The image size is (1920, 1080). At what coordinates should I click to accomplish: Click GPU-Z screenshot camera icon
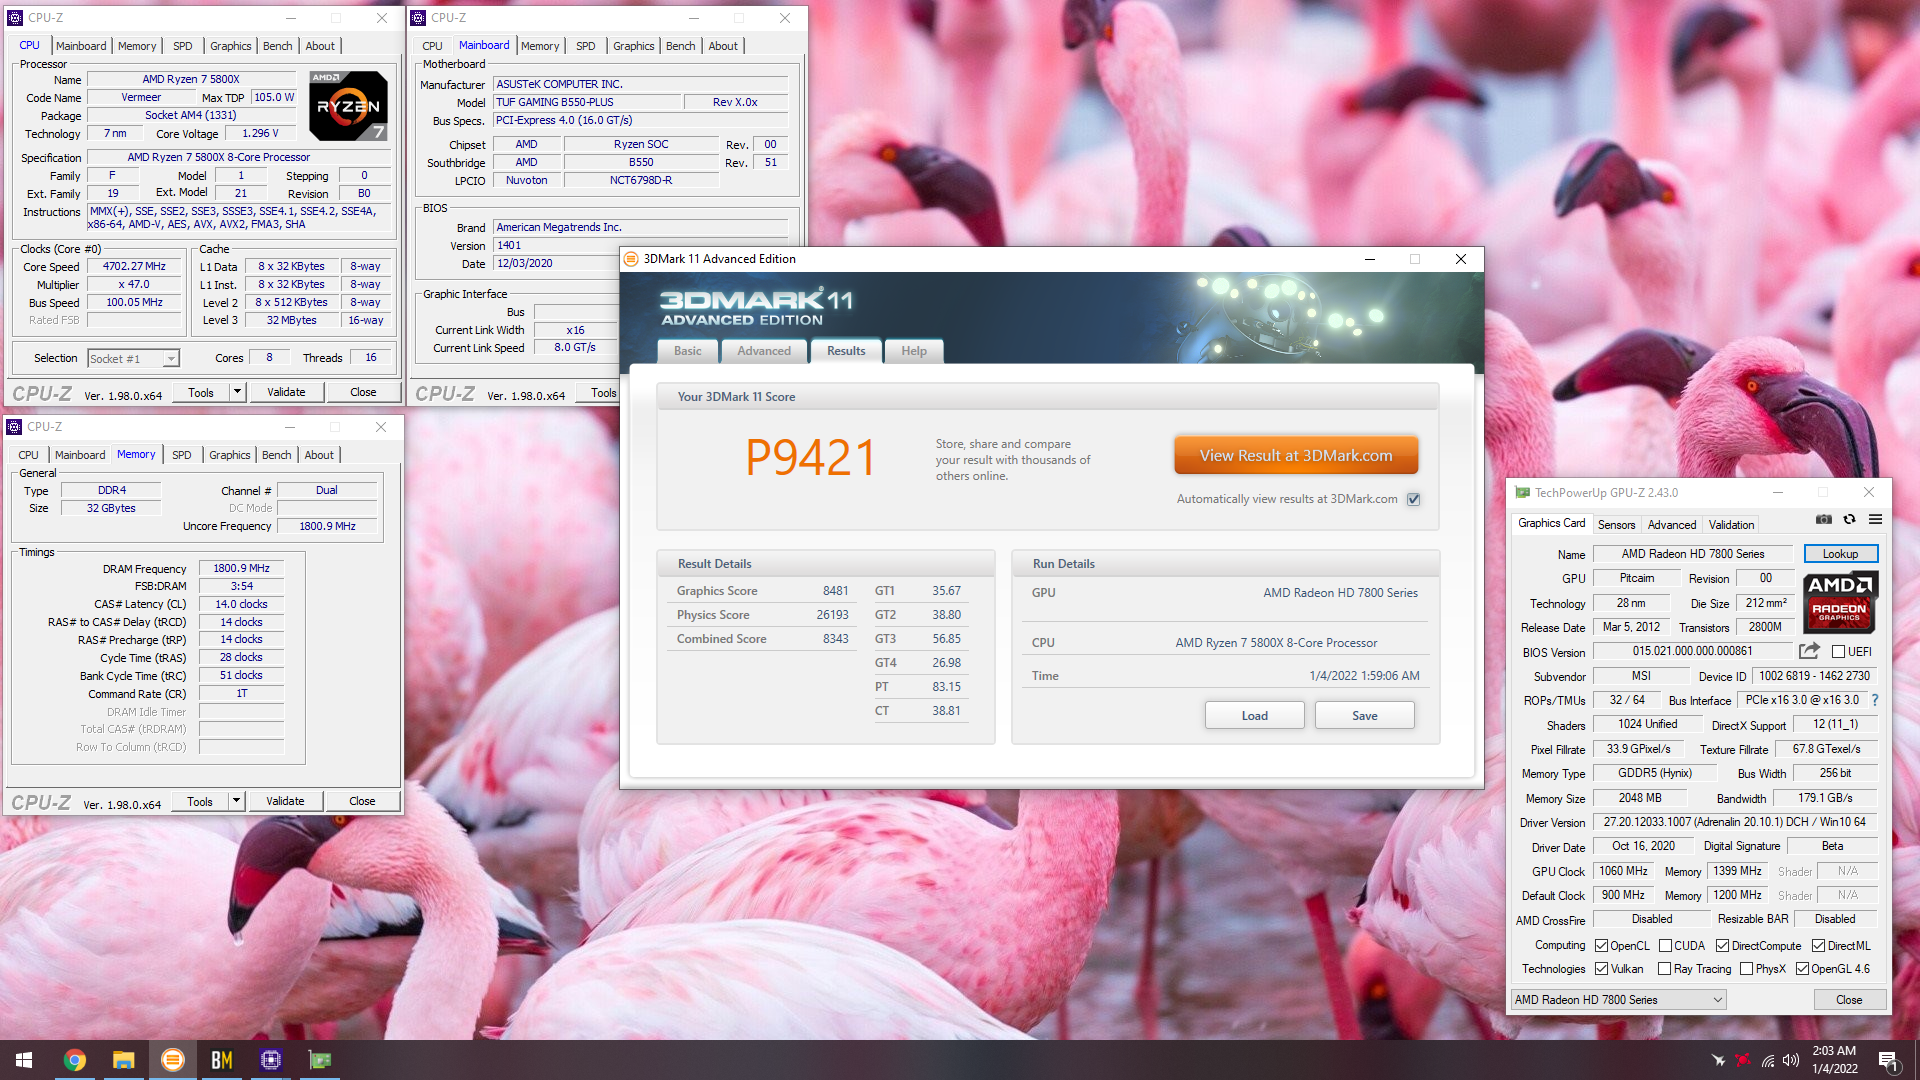[1824, 519]
